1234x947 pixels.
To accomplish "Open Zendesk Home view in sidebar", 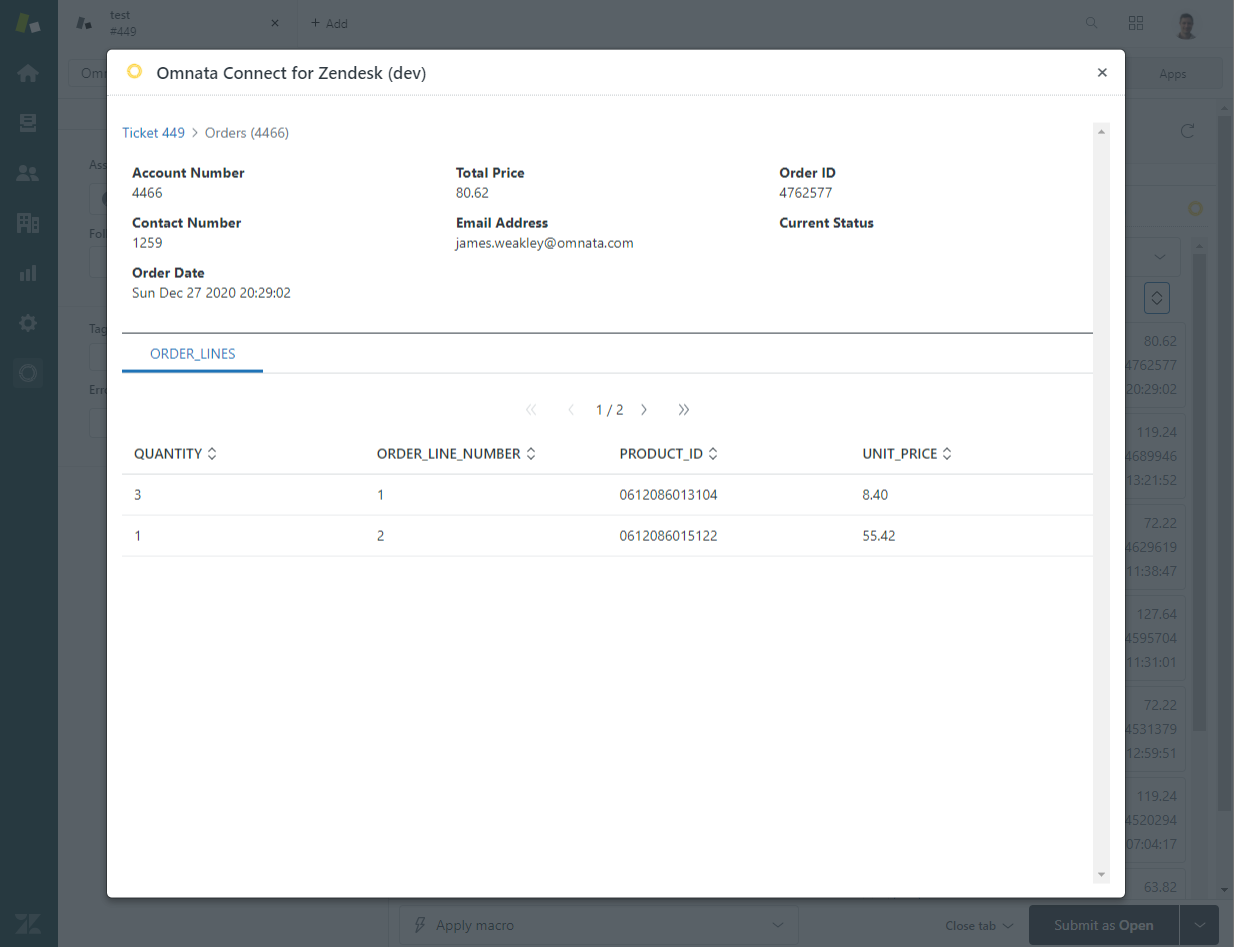I will (28, 73).
